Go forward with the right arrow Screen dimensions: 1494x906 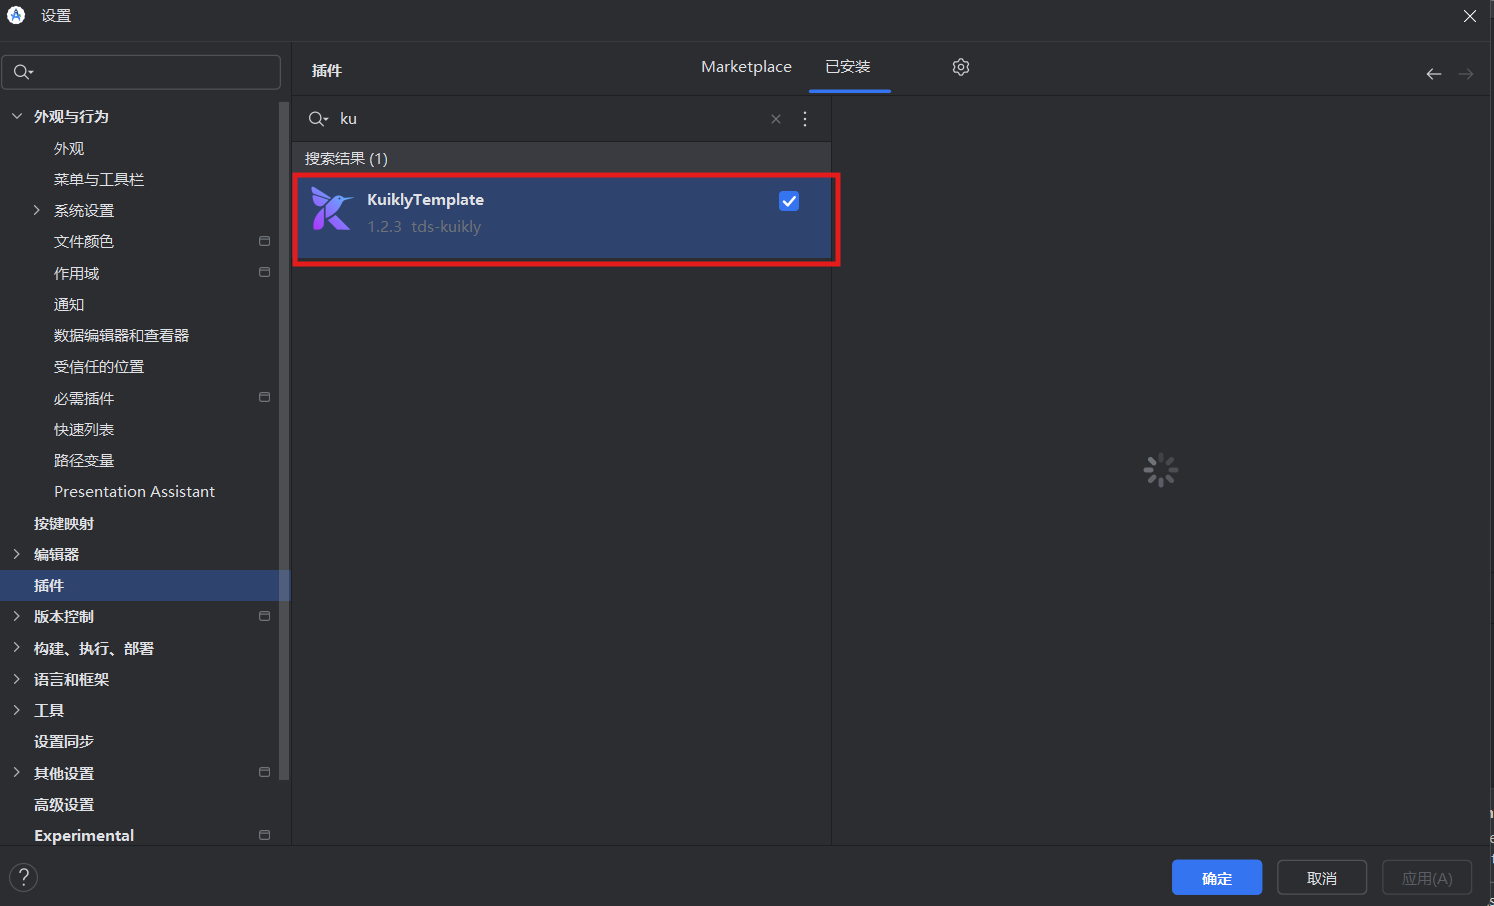1466,74
